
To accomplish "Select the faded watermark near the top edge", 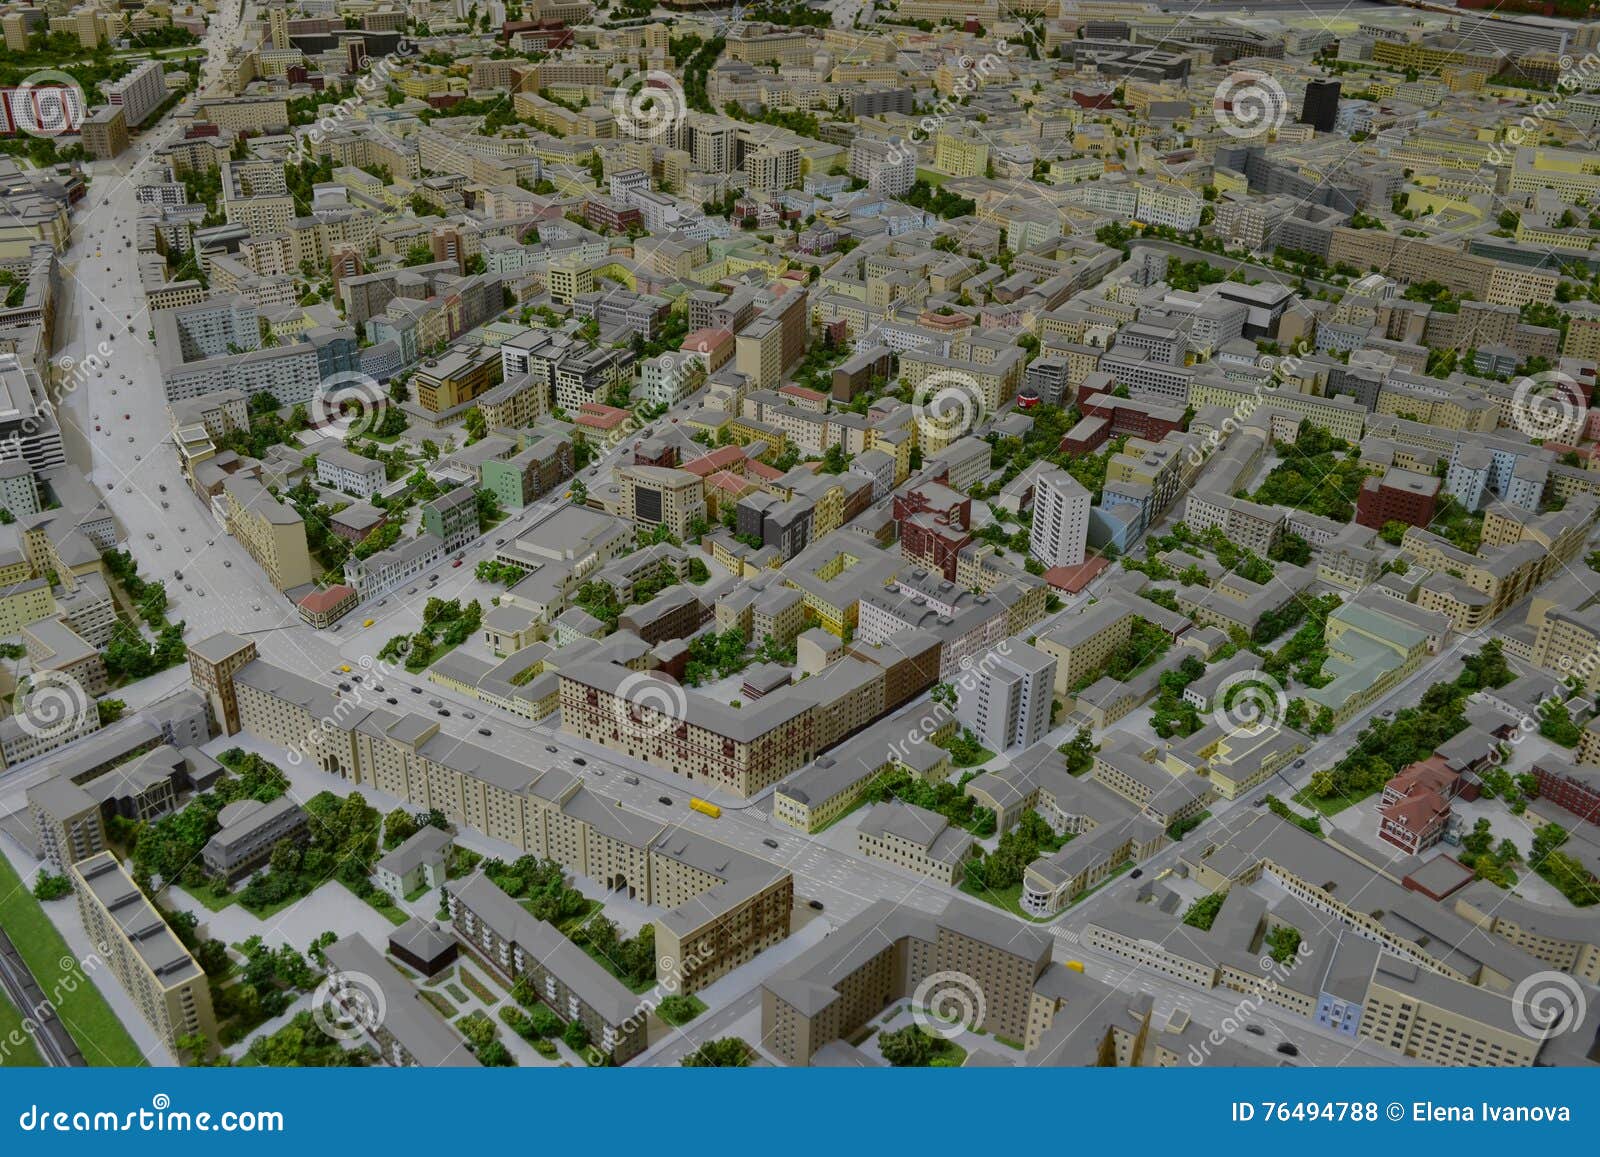I will (645, 100).
